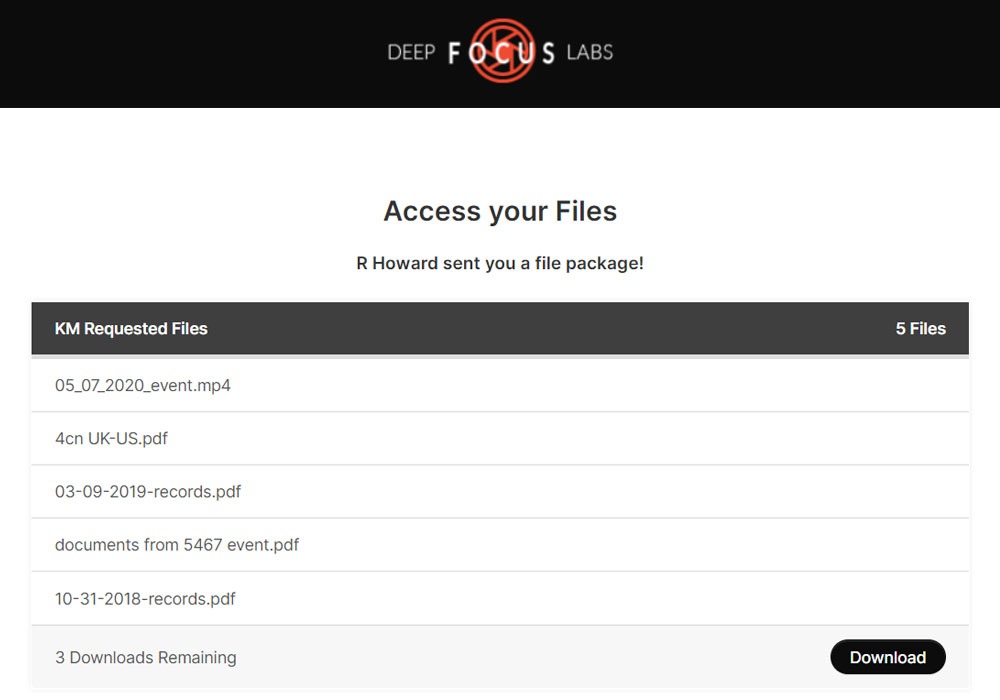Choose documents from 5467 event.pdf
The height and width of the screenshot is (700, 1000).
tap(177, 545)
